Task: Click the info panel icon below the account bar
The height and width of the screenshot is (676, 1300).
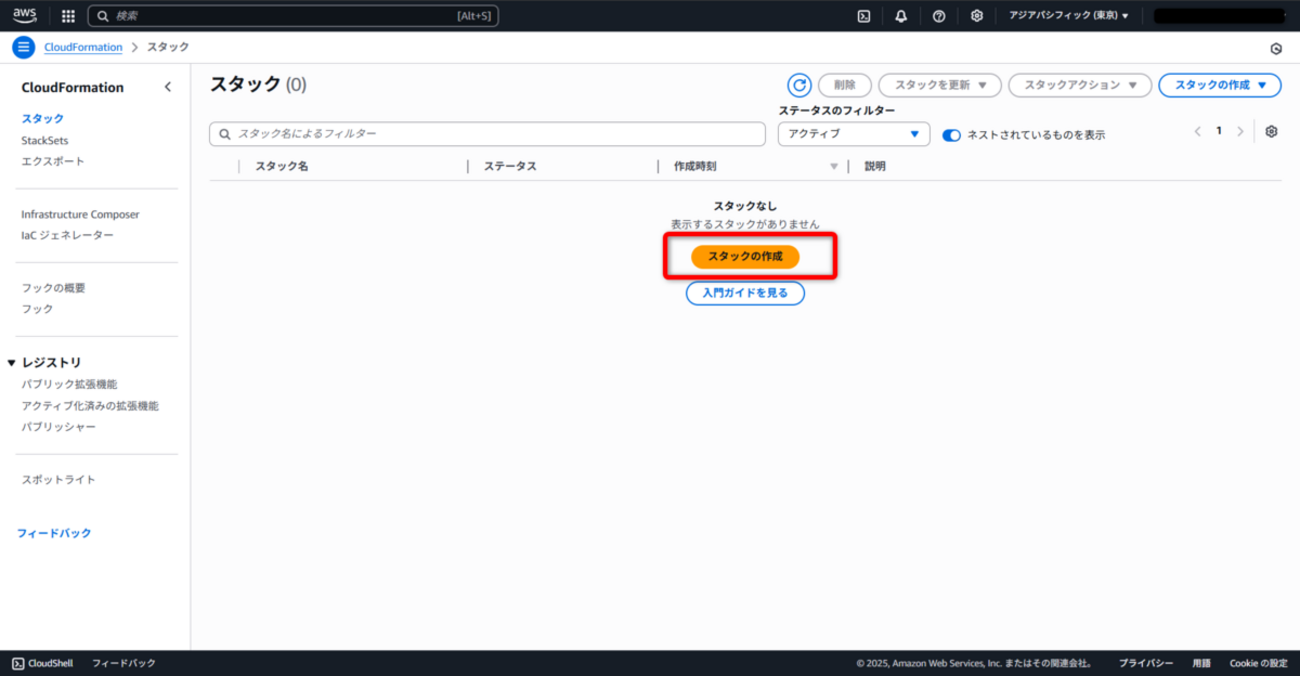Action: 1276,48
